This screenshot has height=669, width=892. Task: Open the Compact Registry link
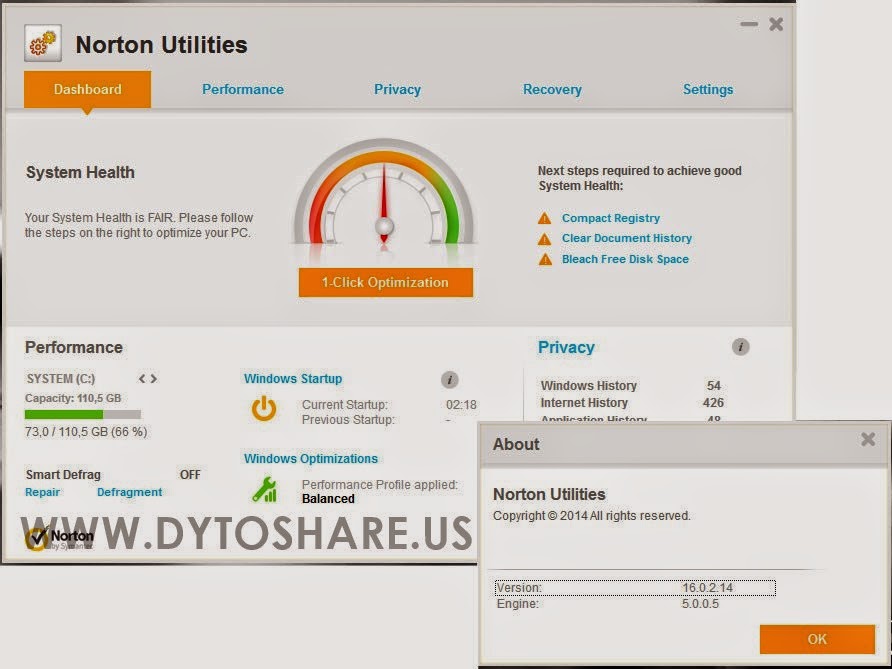[611, 218]
